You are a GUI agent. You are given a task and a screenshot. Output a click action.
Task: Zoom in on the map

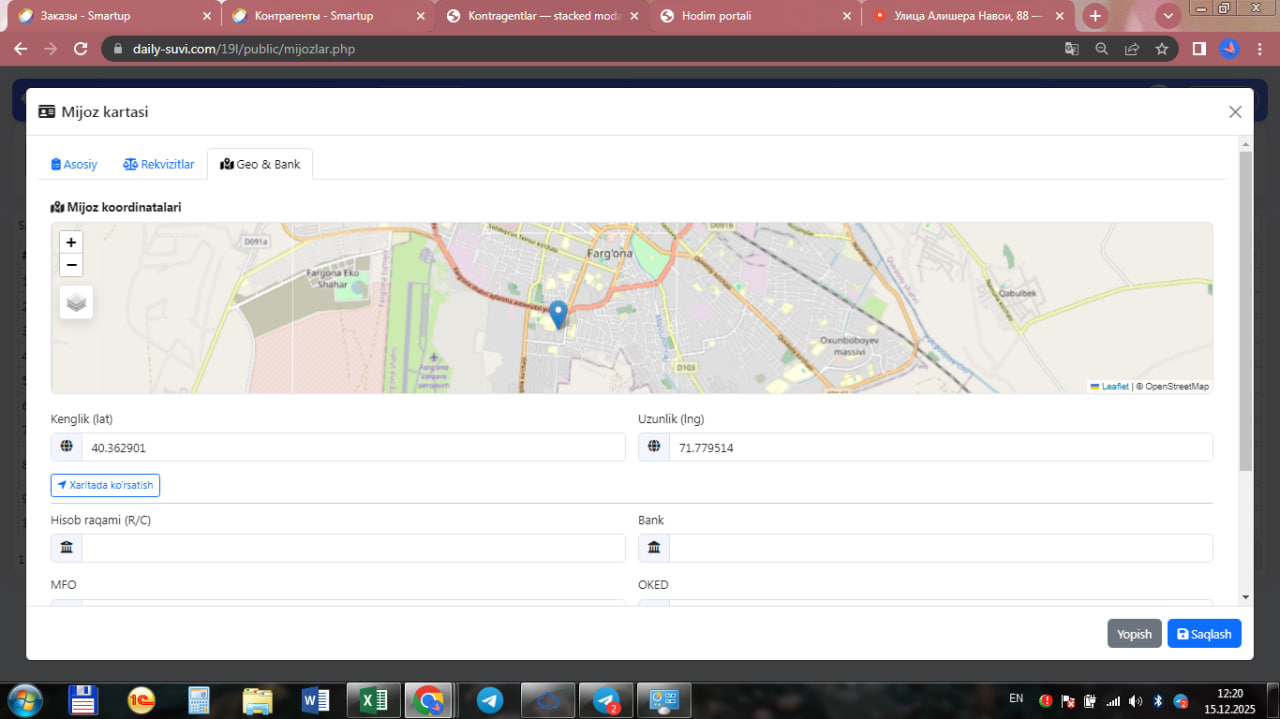[71, 242]
